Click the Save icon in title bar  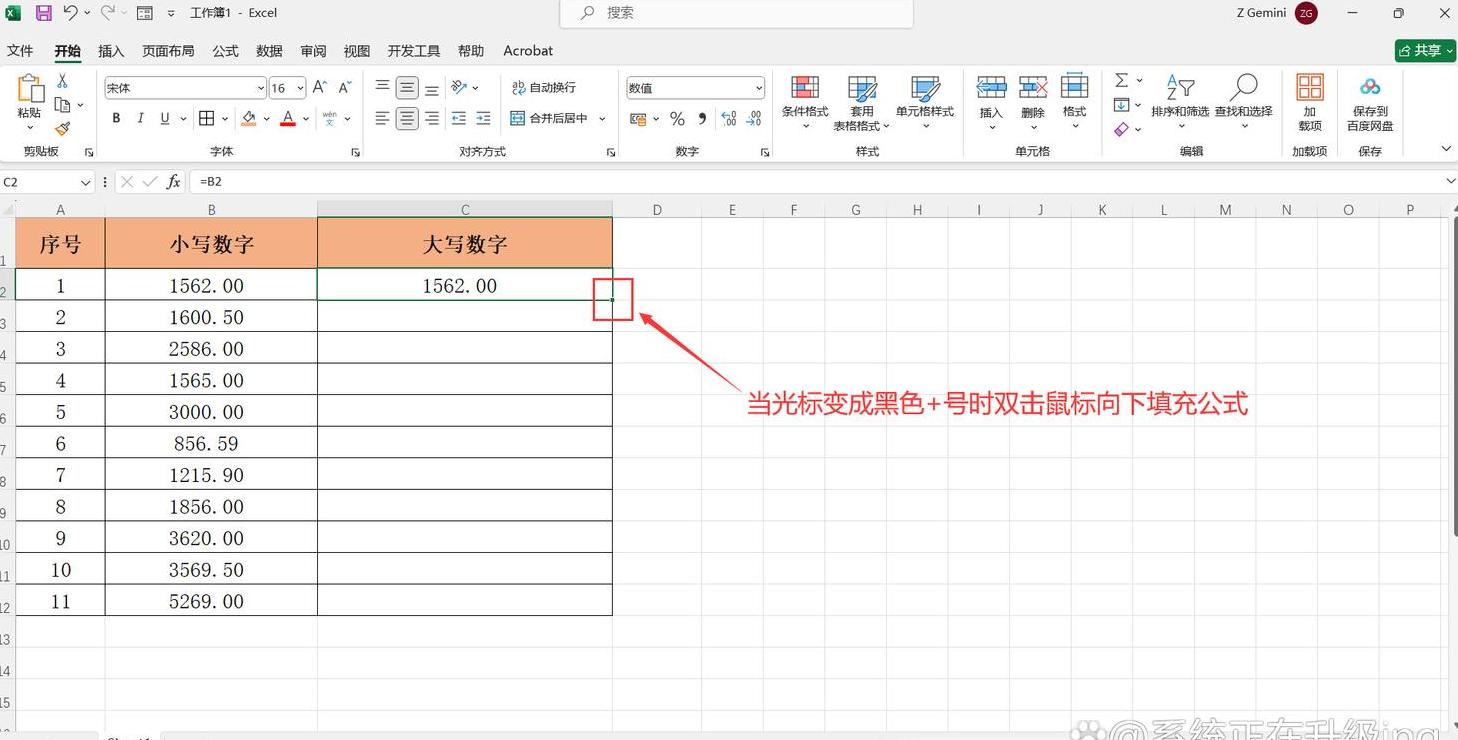click(x=43, y=13)
